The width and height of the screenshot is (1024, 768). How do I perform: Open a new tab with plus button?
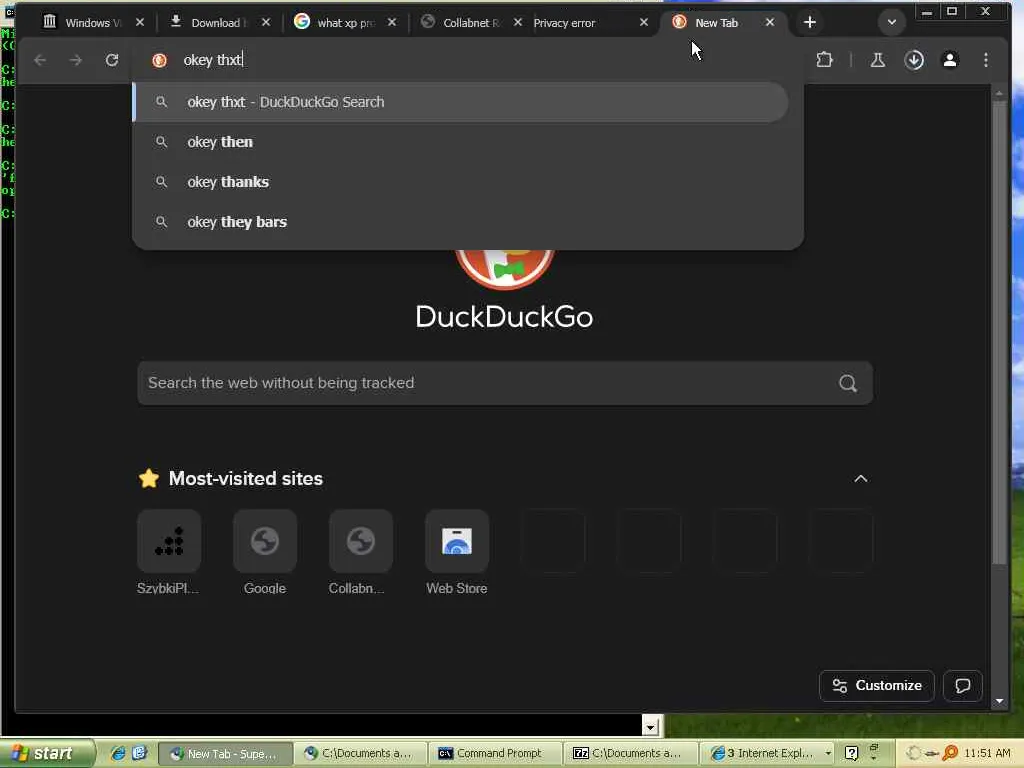click(810, 22)
